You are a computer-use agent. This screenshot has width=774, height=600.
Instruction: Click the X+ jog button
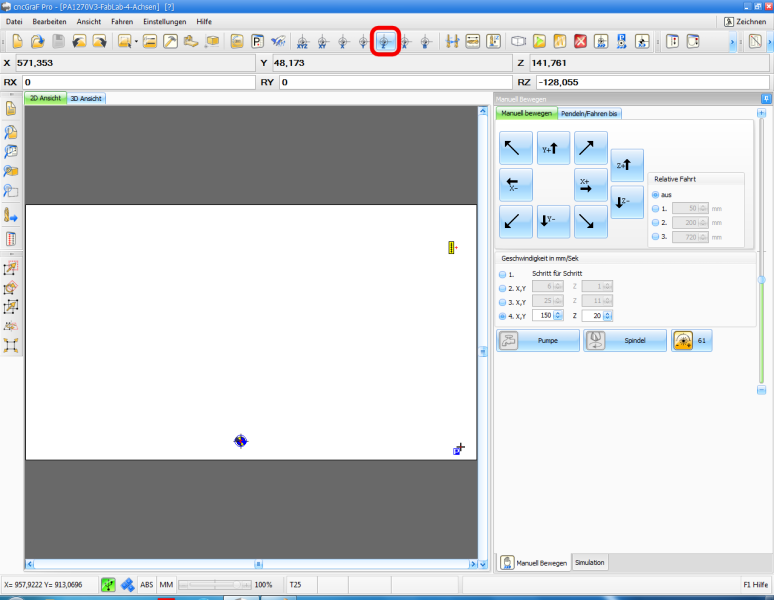[591, 185]
